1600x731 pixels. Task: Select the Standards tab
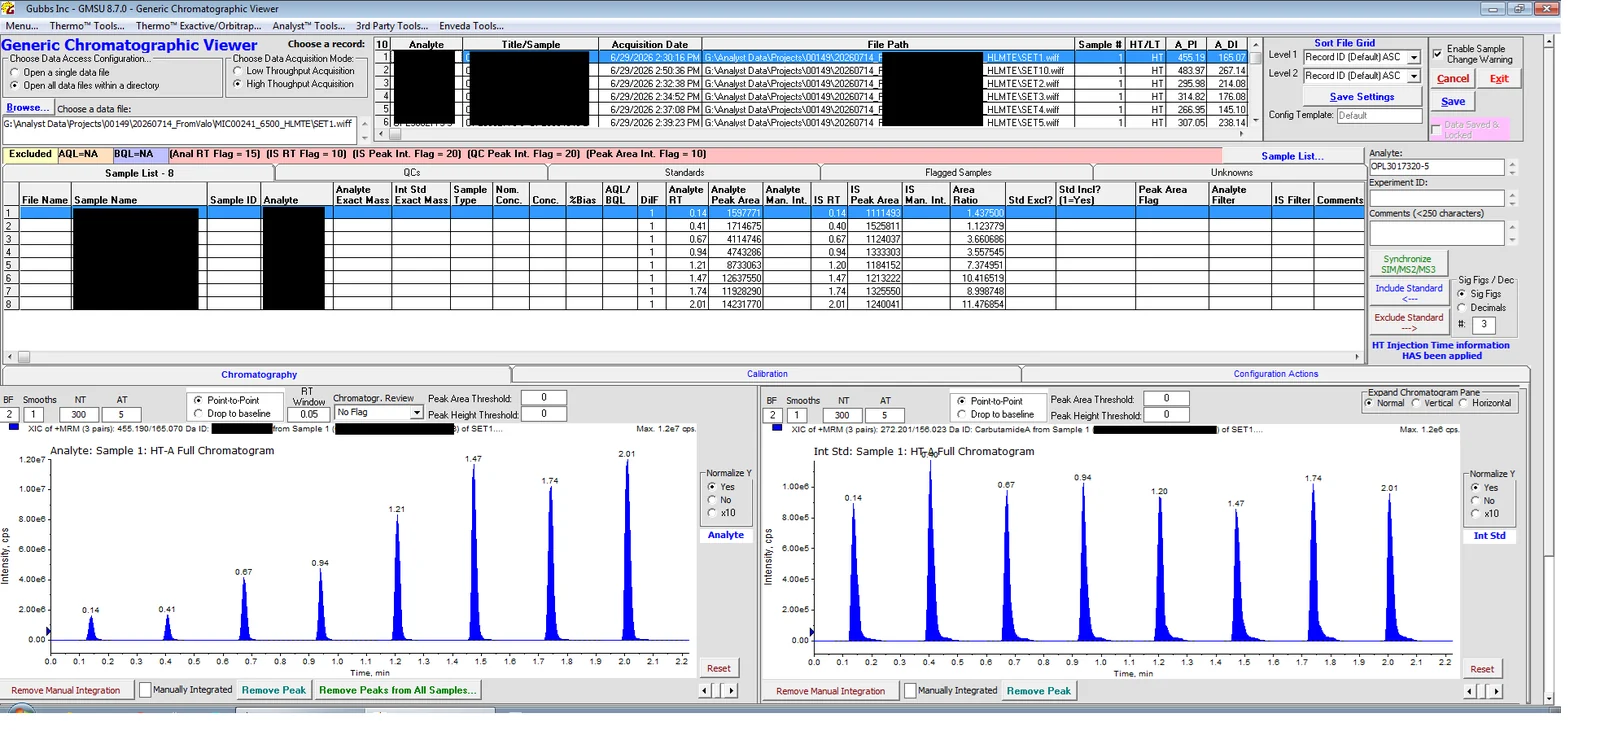click(684, 172)
